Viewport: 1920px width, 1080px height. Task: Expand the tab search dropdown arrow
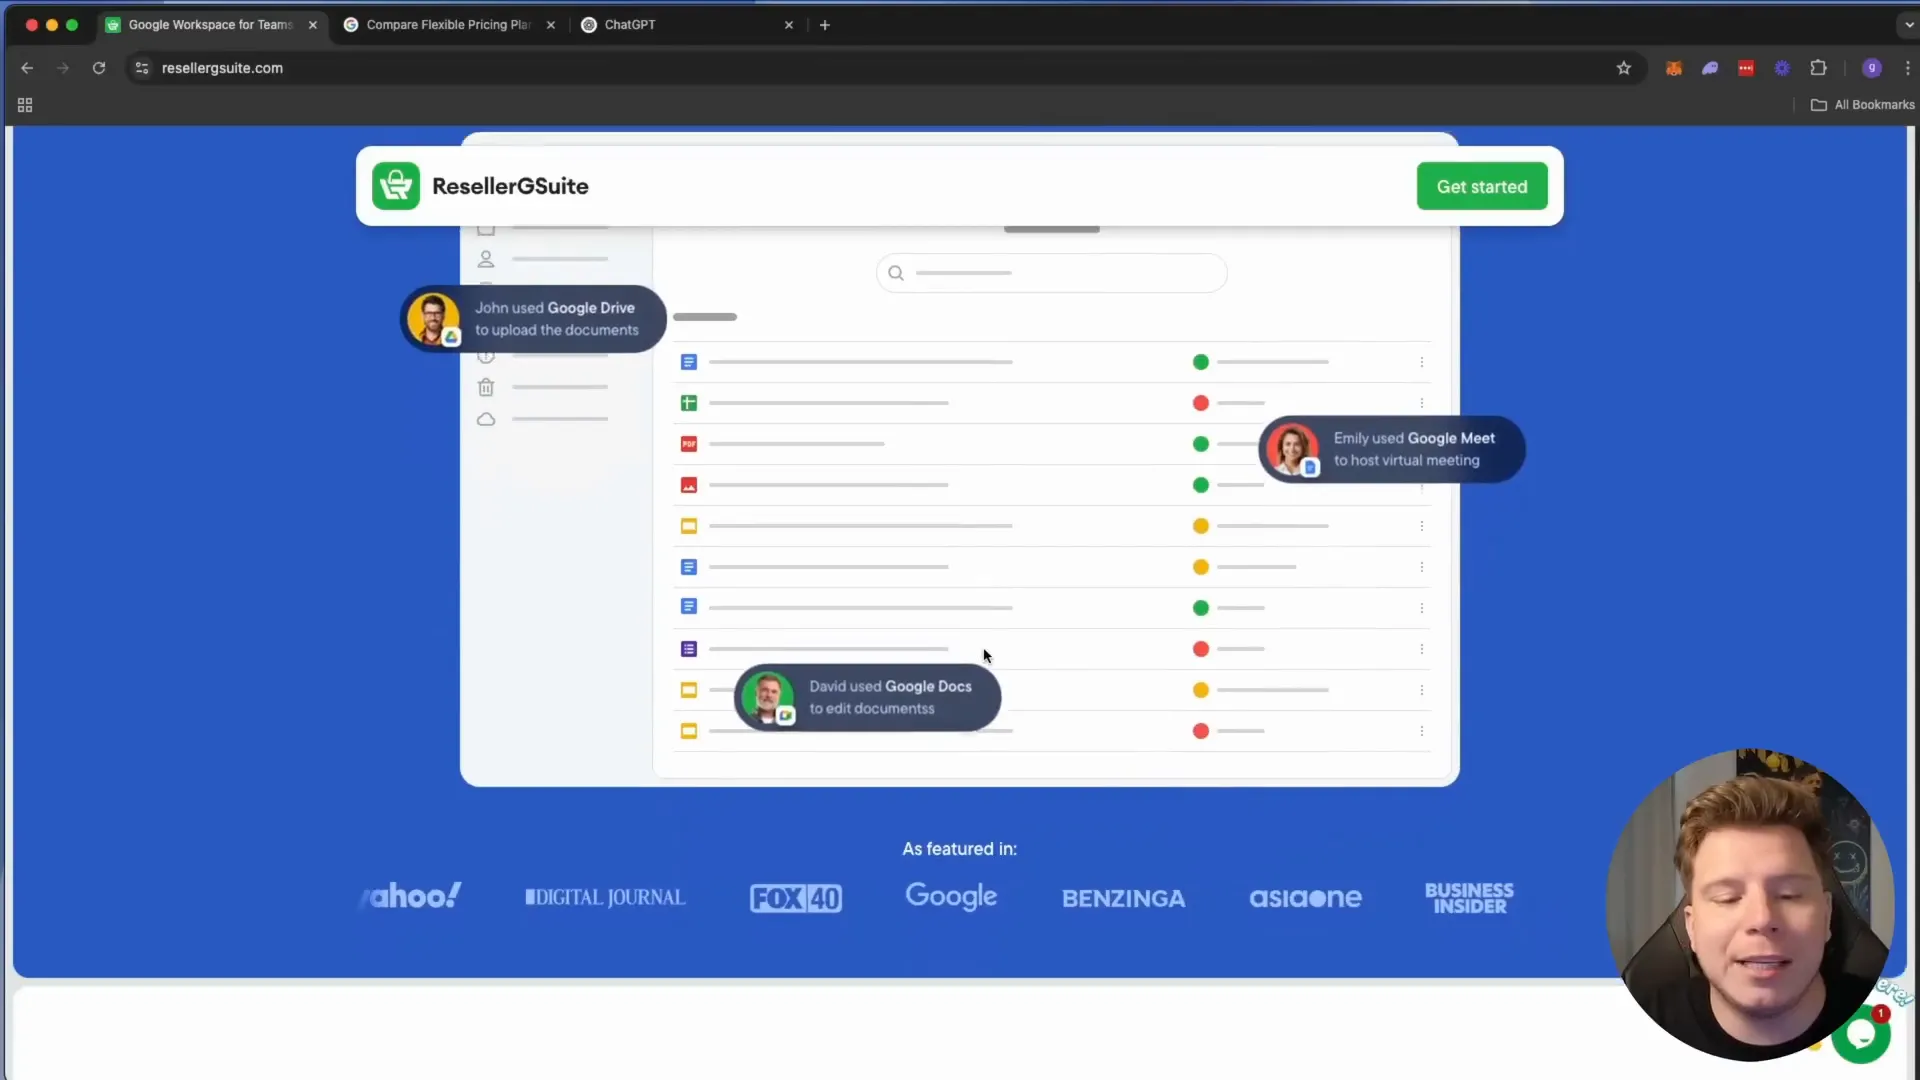1907,25
